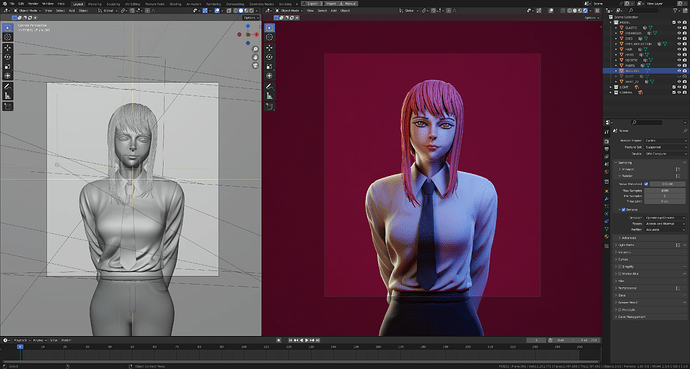
Task: Toggle eye icon for NECKTIE object
Action: click(679, 60)
